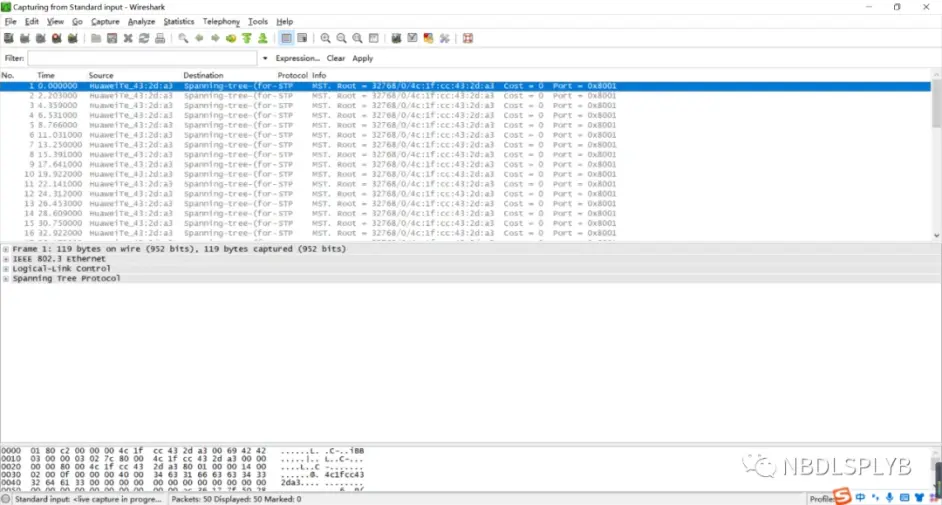Image resolution: width=942 pixels, height=505 pixels.
Task: Open coloring rules toolbar icon
Action: pos(428,38)
